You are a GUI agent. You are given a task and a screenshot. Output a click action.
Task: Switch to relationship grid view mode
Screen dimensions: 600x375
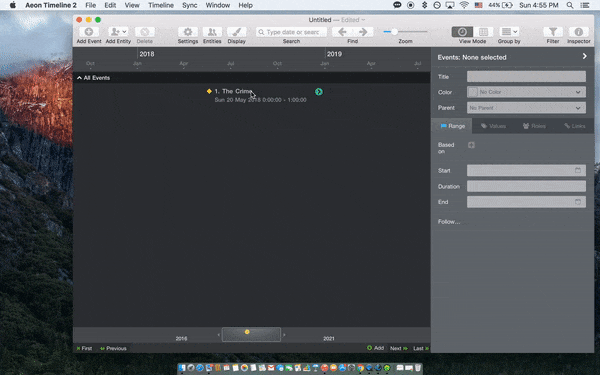pos(483,32)
